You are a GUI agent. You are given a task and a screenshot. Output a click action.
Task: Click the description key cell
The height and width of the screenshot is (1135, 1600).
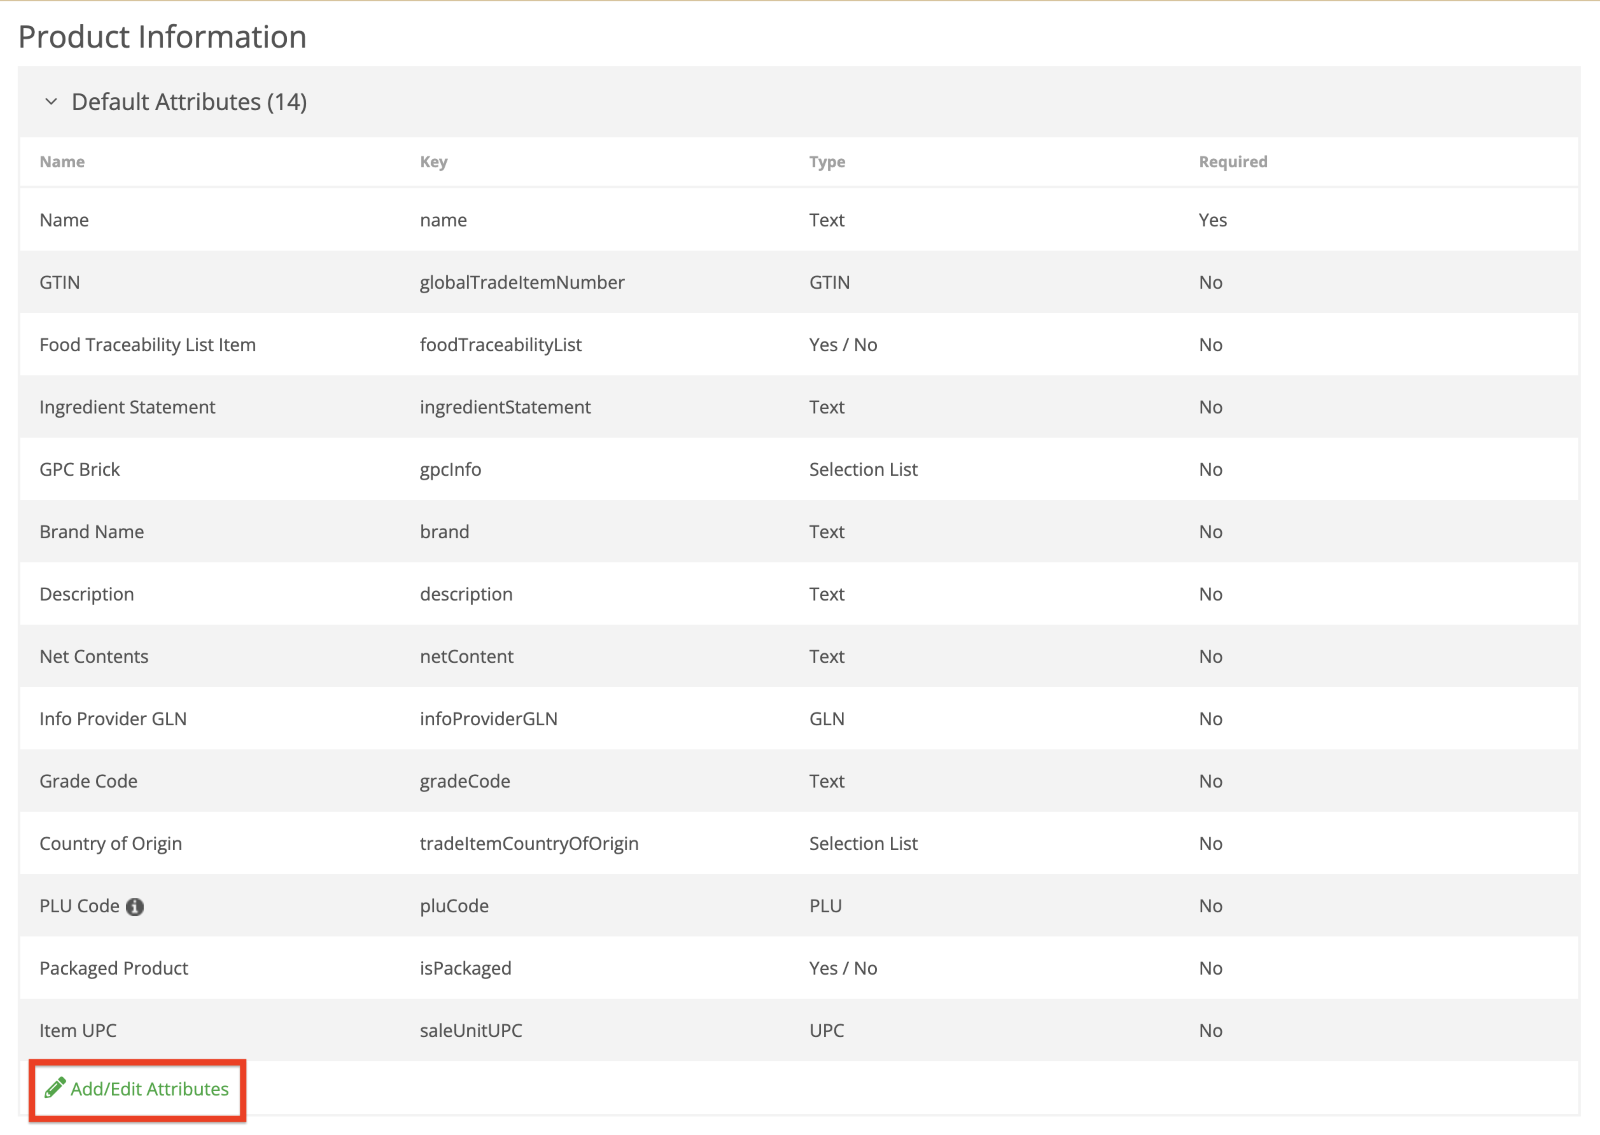pos(466,595)
